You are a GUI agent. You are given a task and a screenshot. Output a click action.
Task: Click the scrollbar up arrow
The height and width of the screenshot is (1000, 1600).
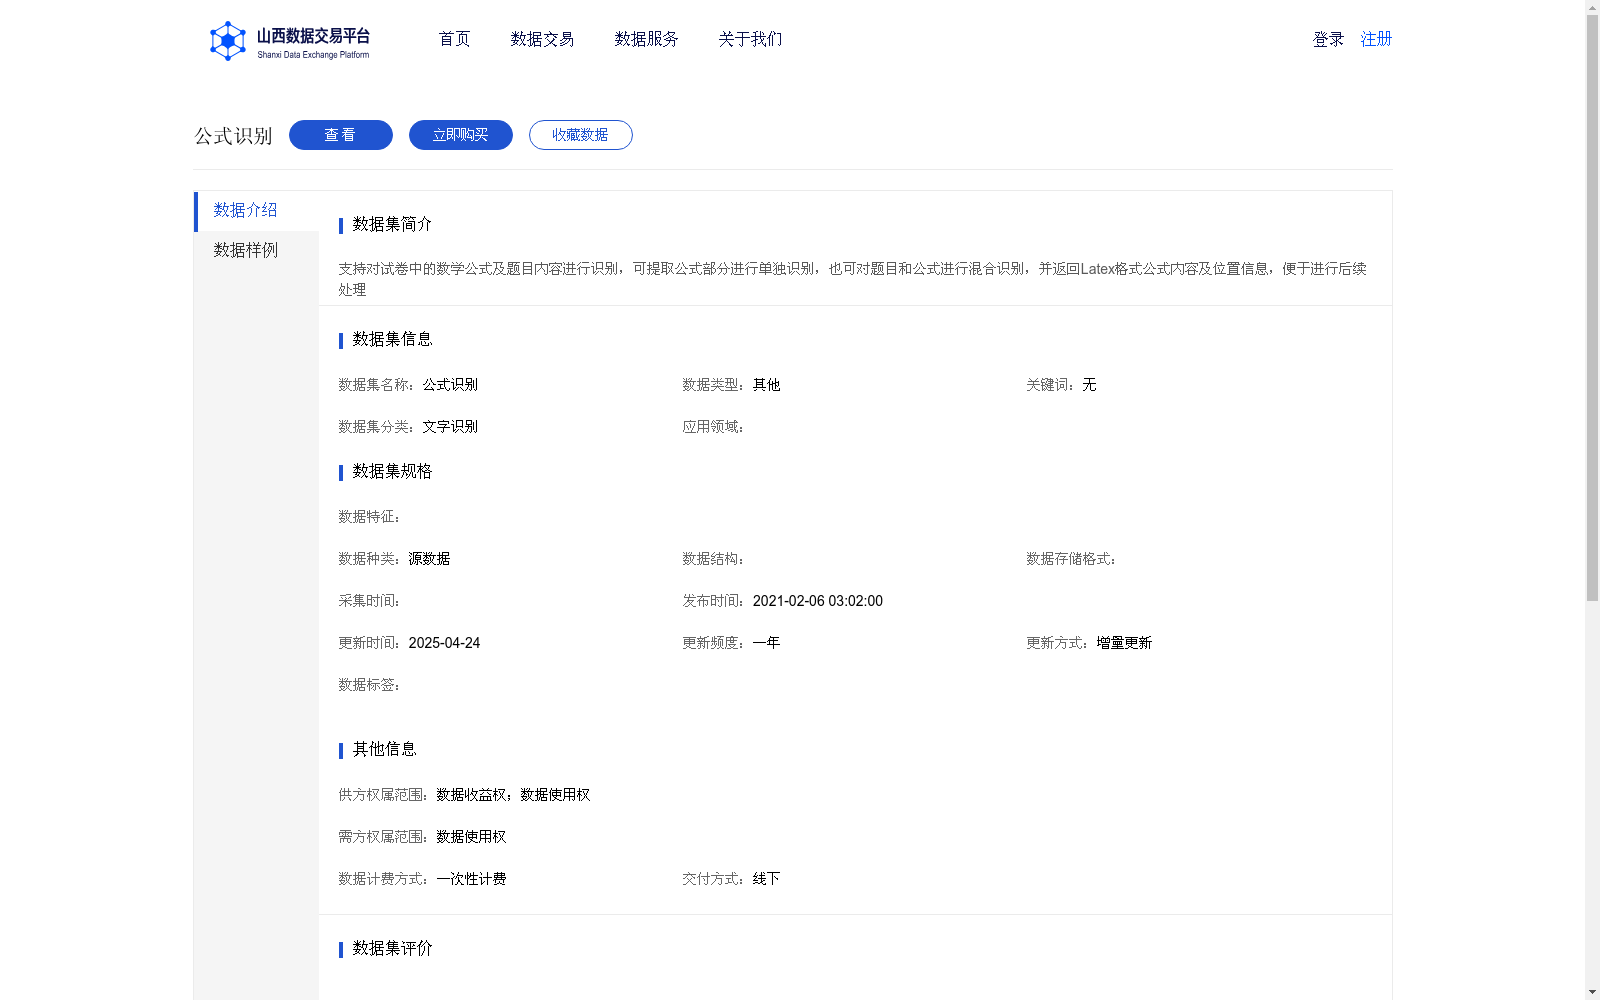point(1592,7)
